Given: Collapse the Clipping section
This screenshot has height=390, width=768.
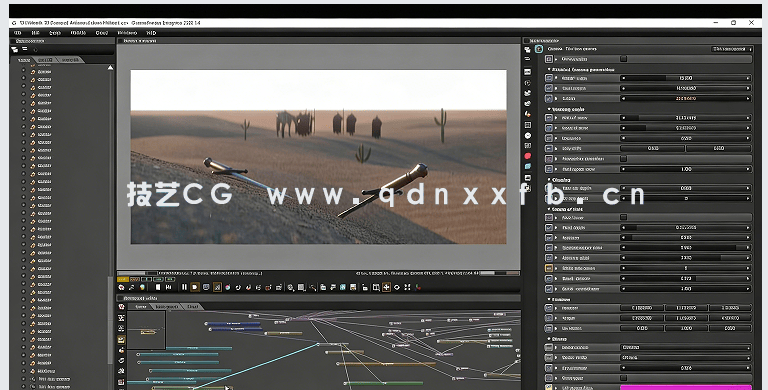Looking at the screenshot, I should pos(549,180).
